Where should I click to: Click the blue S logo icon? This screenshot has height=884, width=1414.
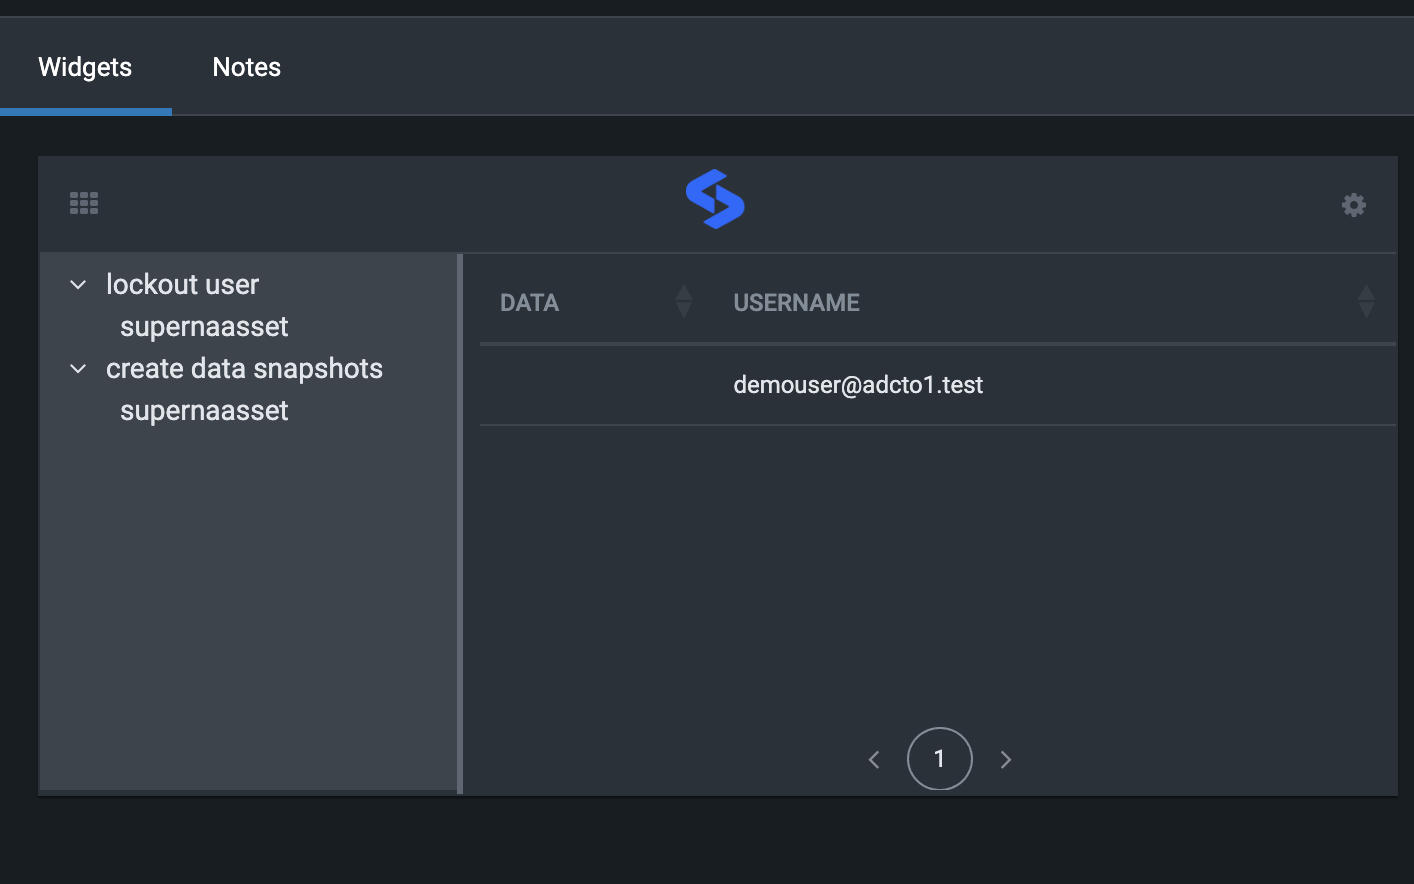point(715,199)
